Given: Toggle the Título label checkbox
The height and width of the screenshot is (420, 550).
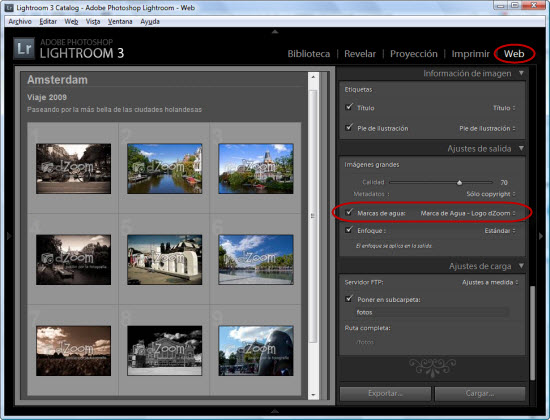Looking at the screenshot, I should pyautogui.click(x=349, y=107).
